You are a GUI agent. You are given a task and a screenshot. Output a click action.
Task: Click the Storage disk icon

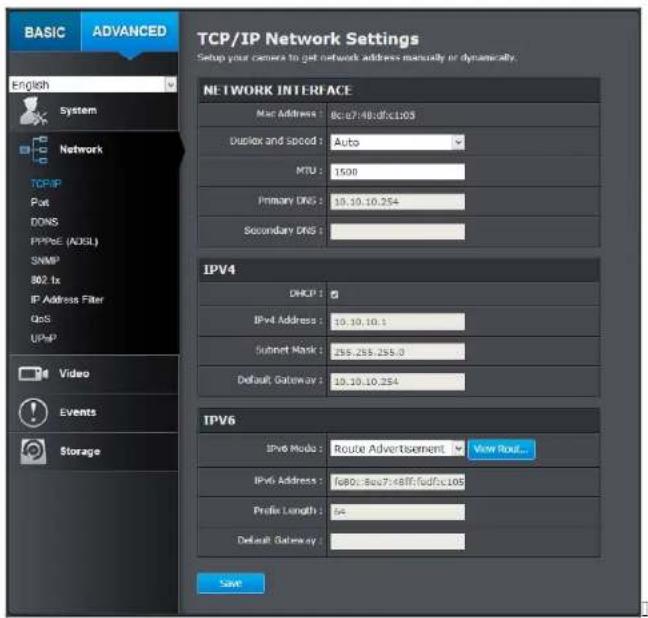(33, 451)
